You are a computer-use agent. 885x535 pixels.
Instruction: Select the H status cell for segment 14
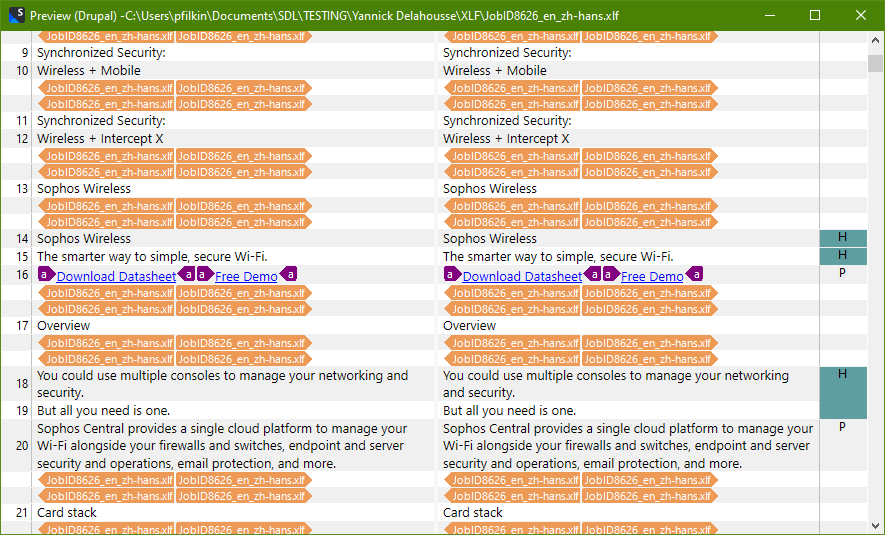click(843, 238)
